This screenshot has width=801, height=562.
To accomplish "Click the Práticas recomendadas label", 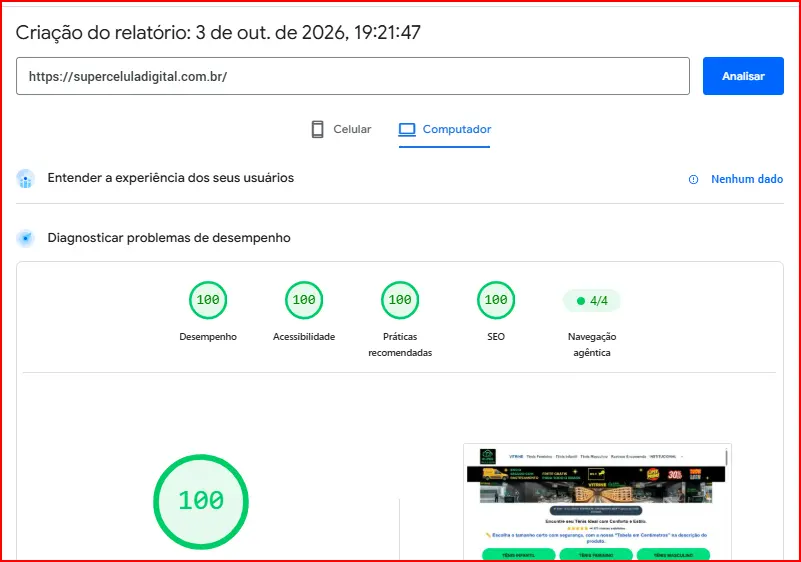I will 400,344.
